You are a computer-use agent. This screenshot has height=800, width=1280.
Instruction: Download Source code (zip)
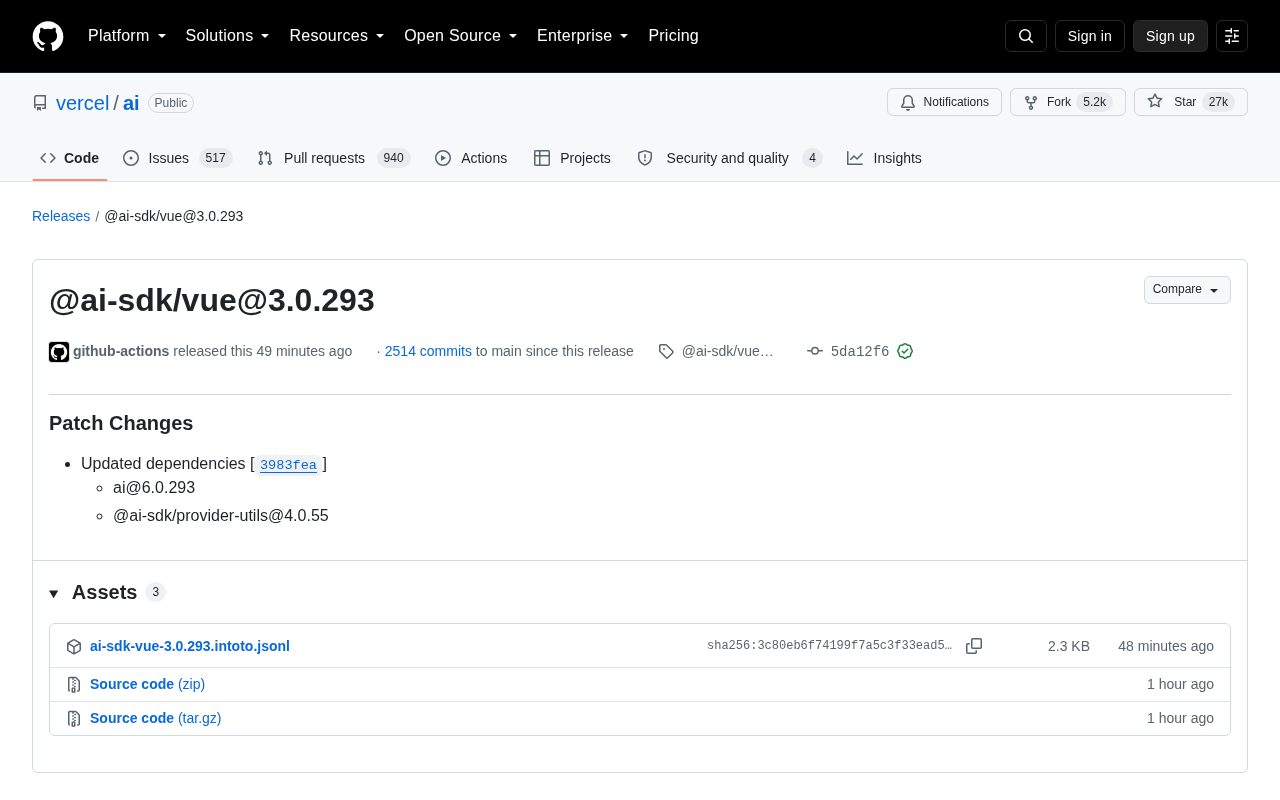coord(147,684)
